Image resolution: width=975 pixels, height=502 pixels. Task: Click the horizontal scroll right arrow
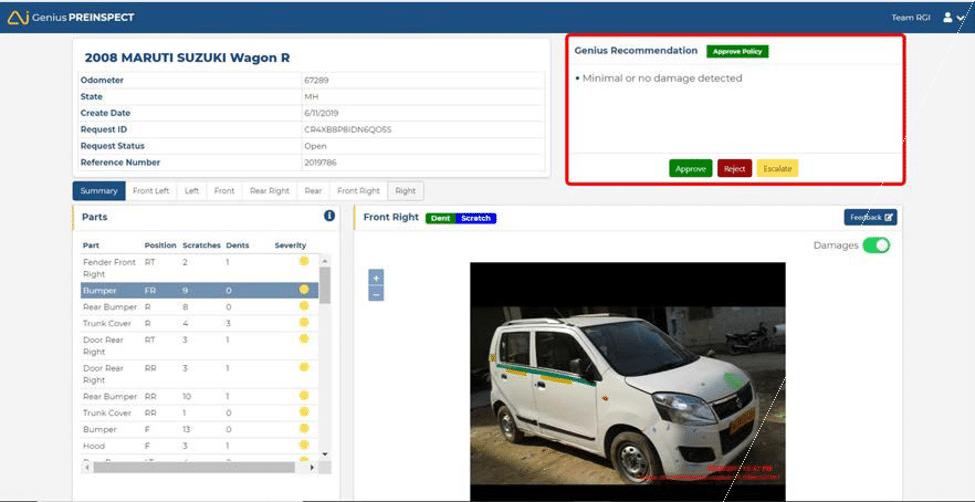(x=312, y=467)
